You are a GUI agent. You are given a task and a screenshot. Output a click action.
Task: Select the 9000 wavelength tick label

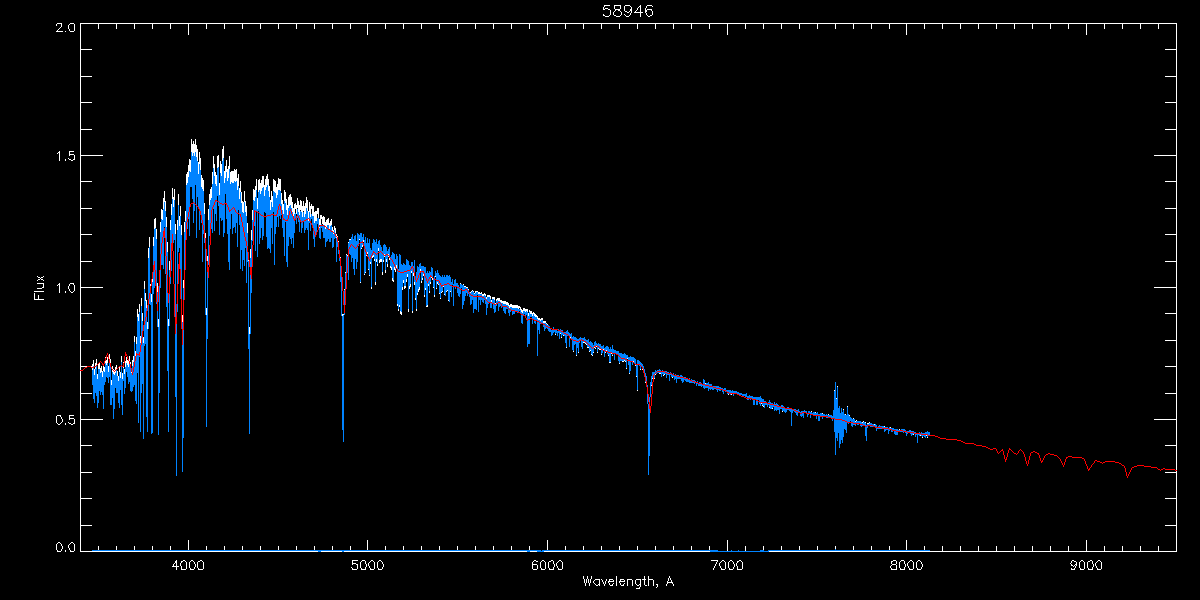pos(1086,564)
